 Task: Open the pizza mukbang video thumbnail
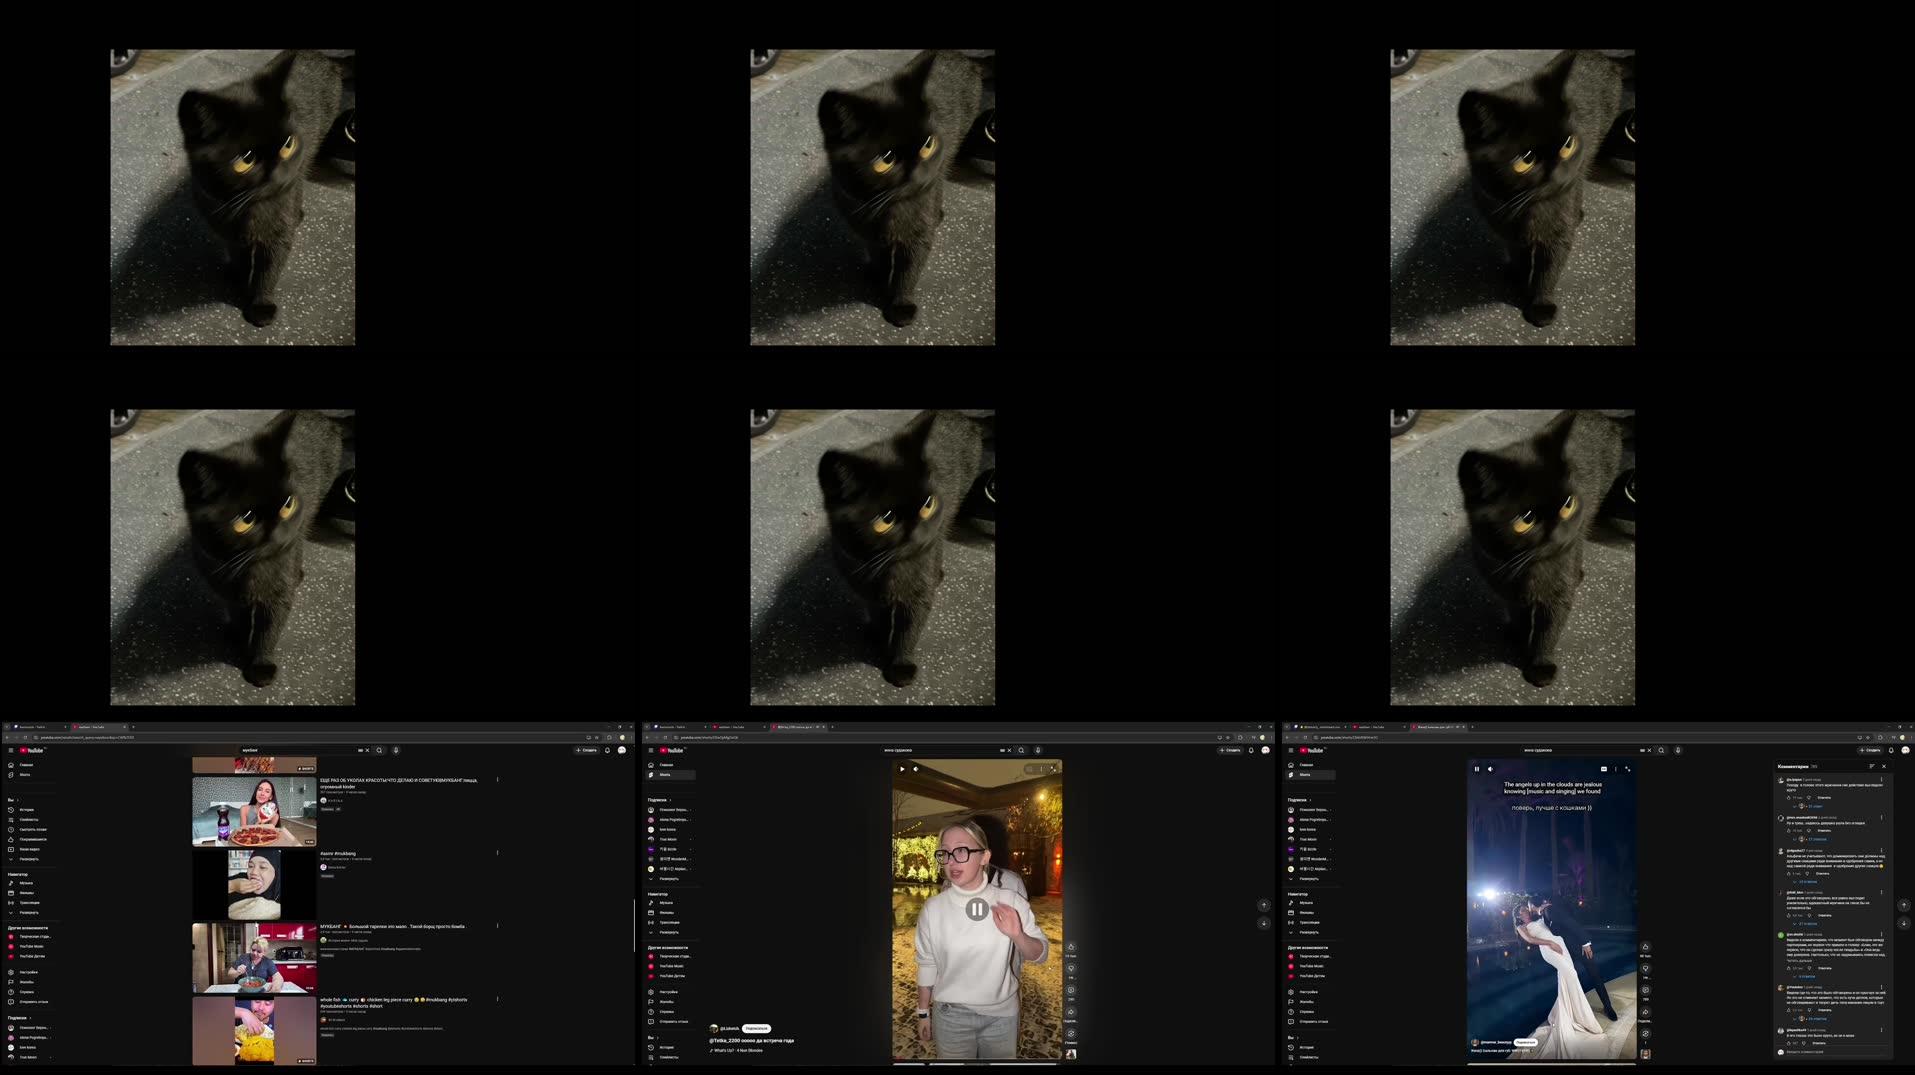tap(255, 810)
